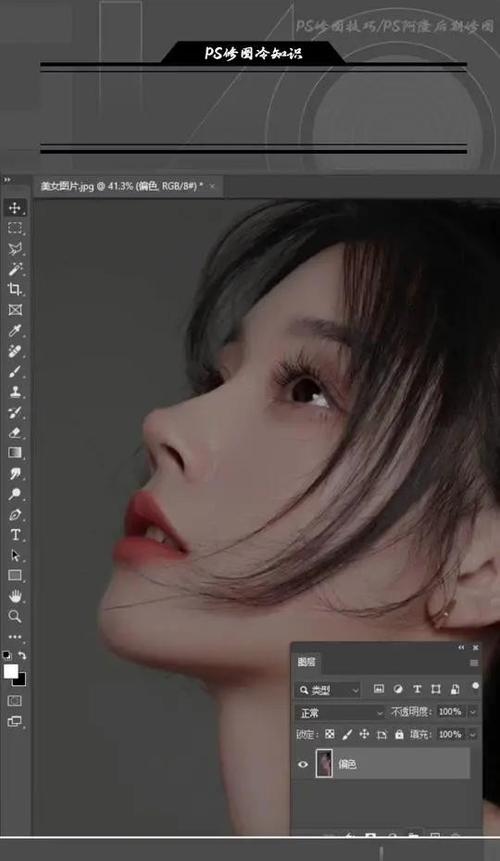Lock transparent pixels
The width and height of the screenshot is (500, 861).
click(330, 734)
